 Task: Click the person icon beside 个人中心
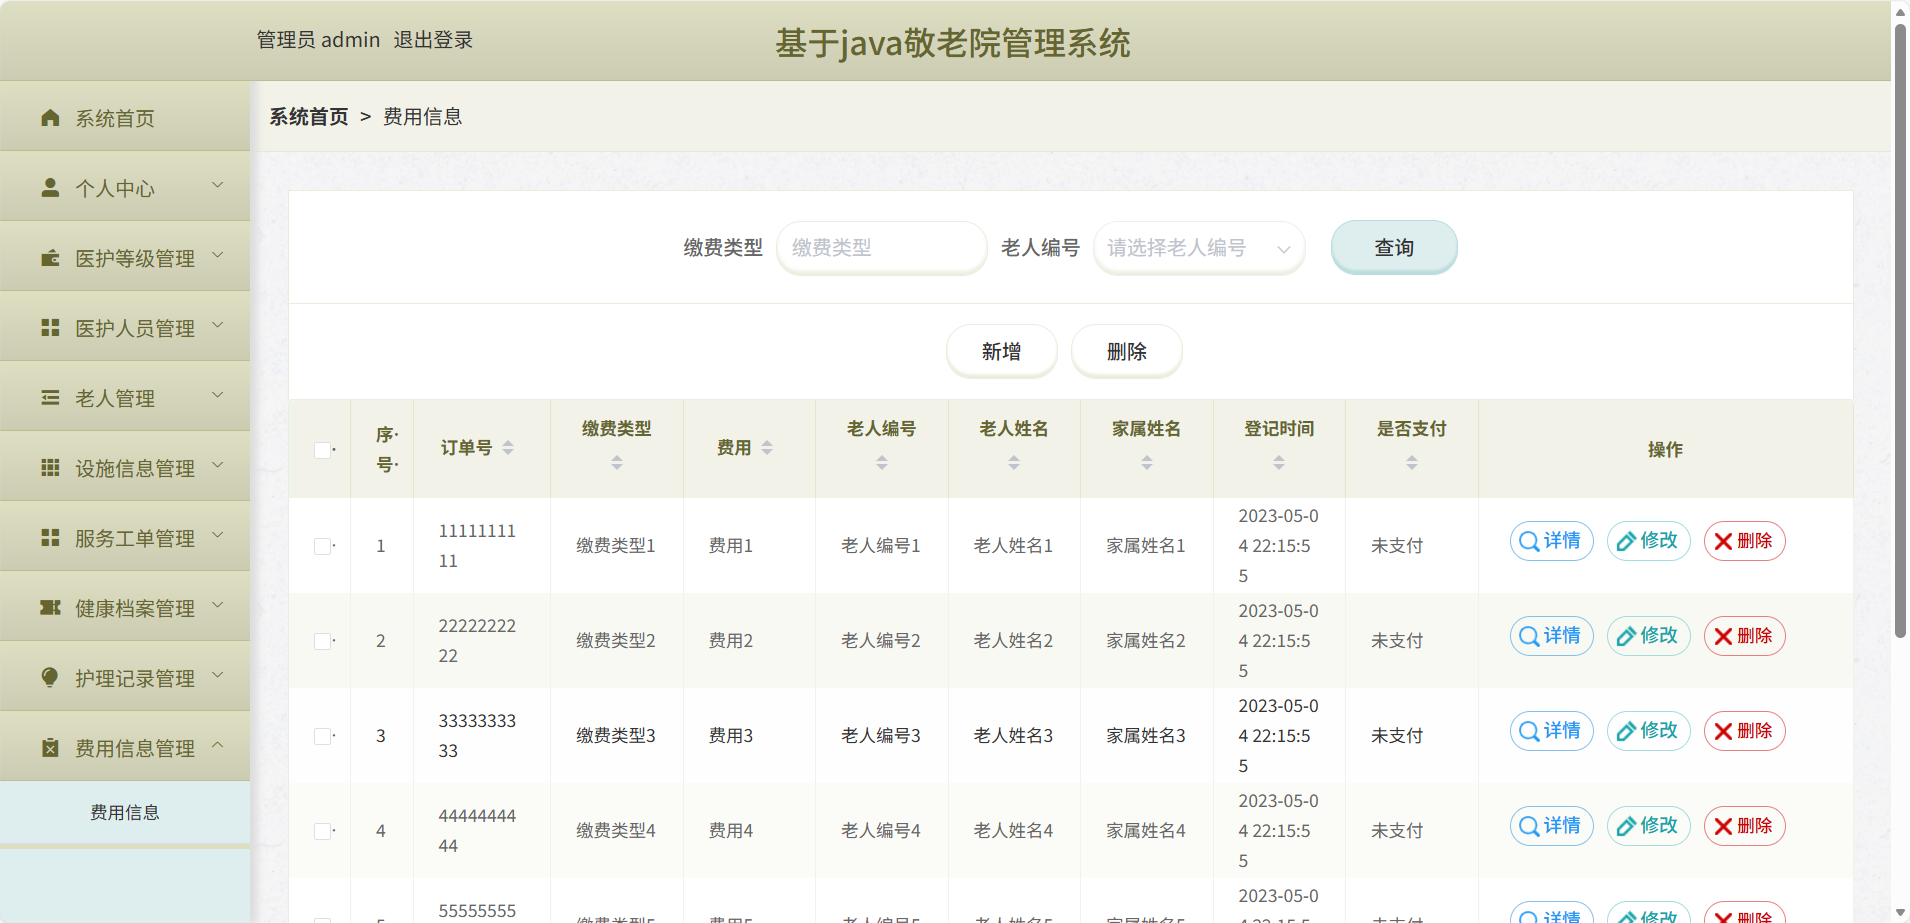pos(50,188)
